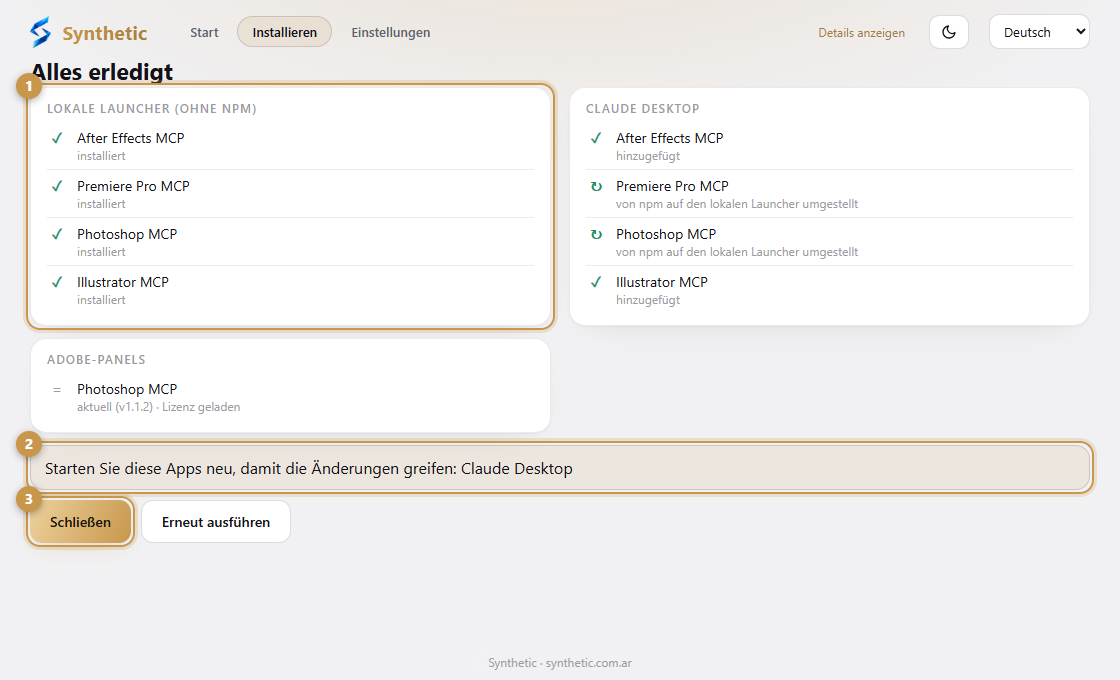Click the checkmark beside Illustrator MCP in Lokale Launcher

point(57,281)
